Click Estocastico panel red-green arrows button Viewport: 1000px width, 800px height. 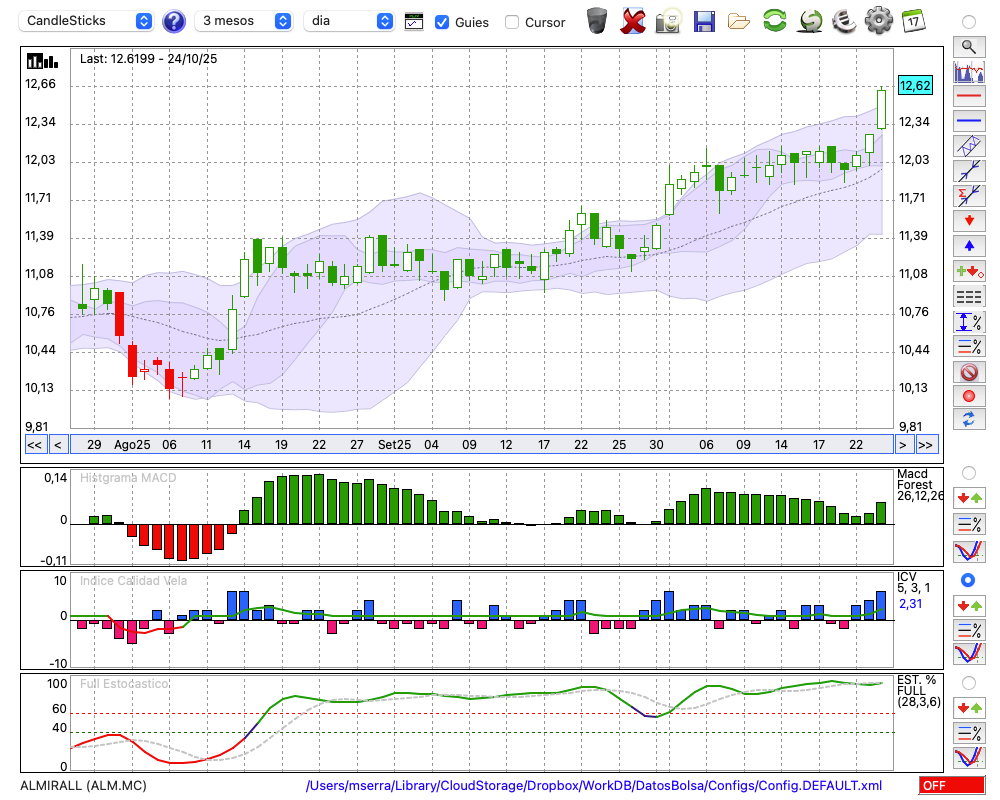[969, 707]
